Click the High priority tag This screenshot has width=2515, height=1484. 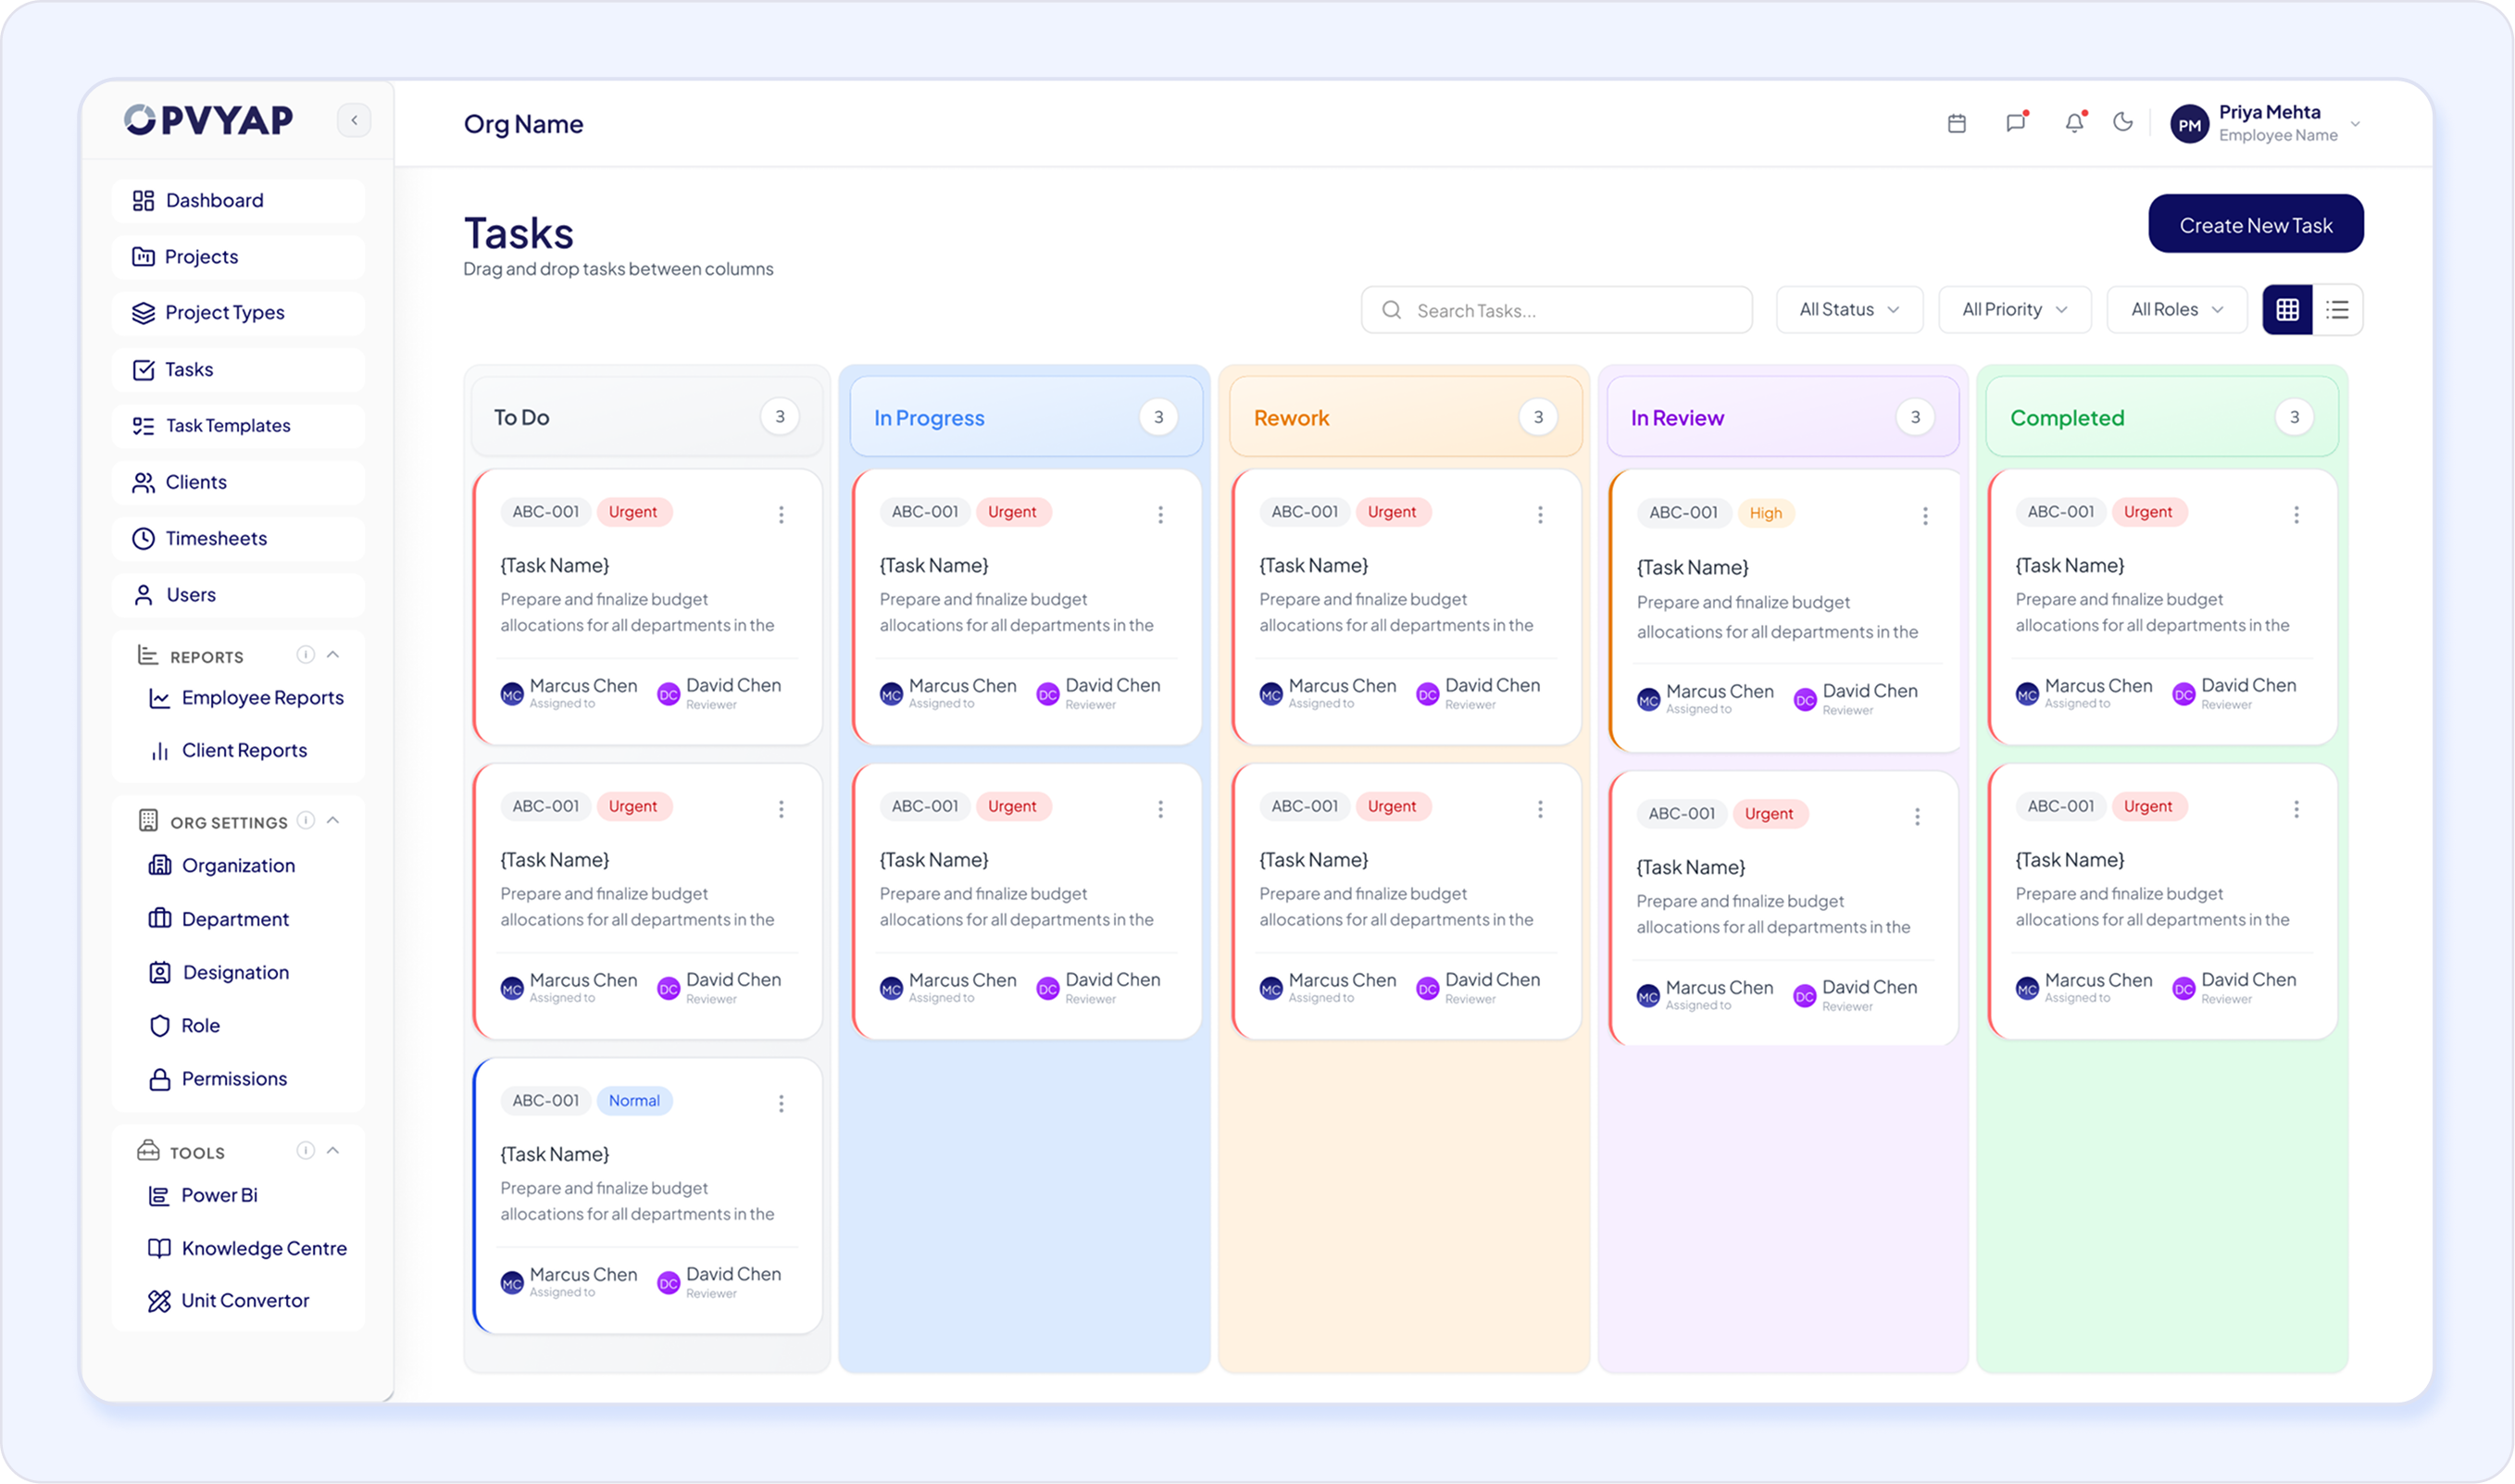click(1766, 513)
